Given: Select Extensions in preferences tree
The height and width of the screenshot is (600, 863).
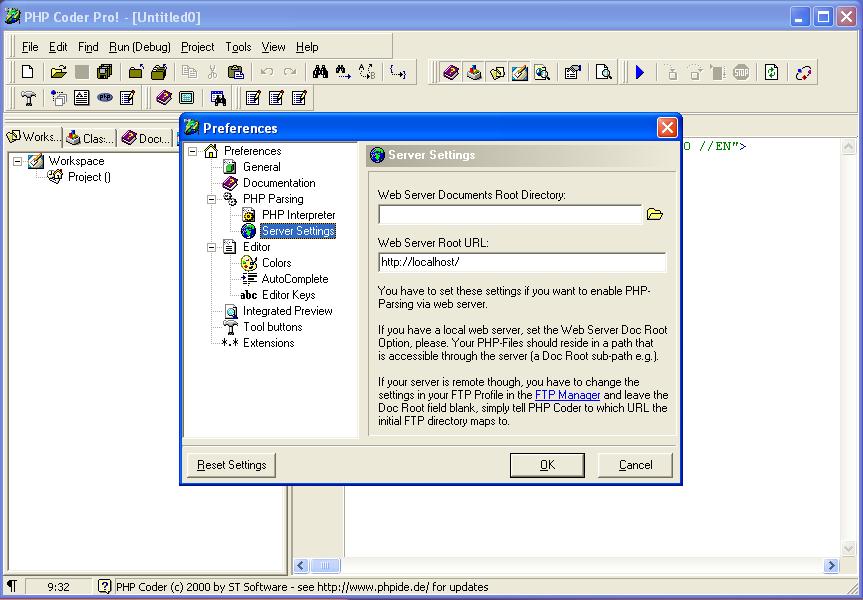Looking at the screenshot, I should [269, 342].
